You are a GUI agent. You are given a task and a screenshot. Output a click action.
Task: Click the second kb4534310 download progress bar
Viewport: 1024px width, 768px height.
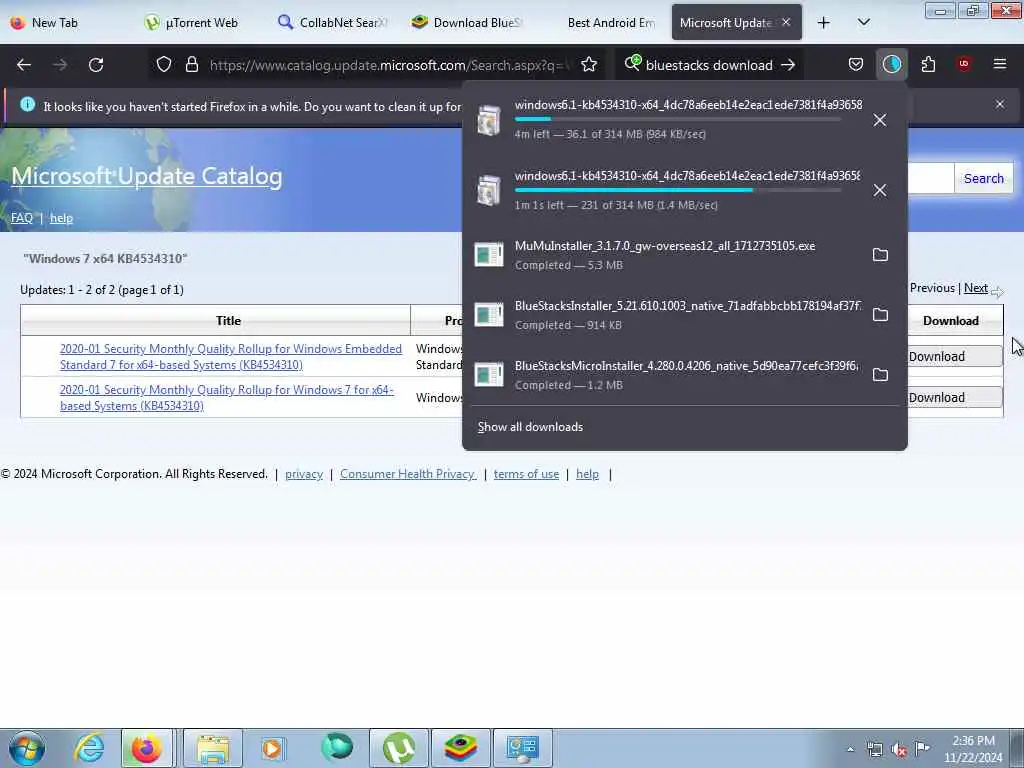click(678, 190)
